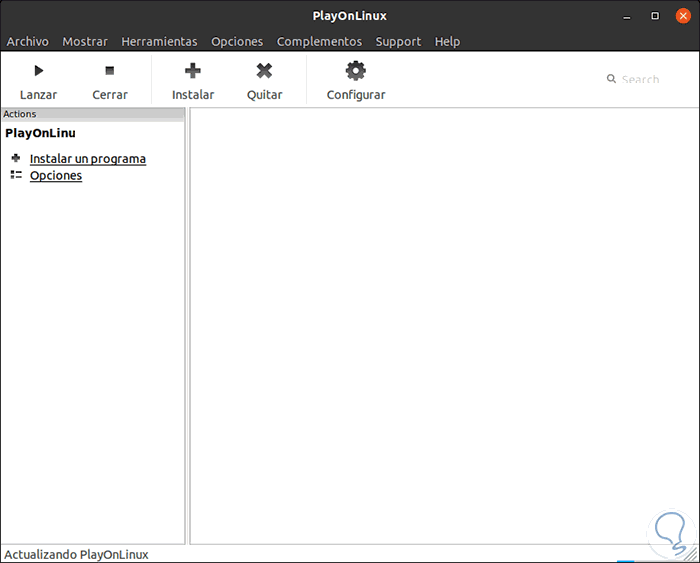Open the Archivo menu
This screenshot has height=563, width=700.
[28, 42]
